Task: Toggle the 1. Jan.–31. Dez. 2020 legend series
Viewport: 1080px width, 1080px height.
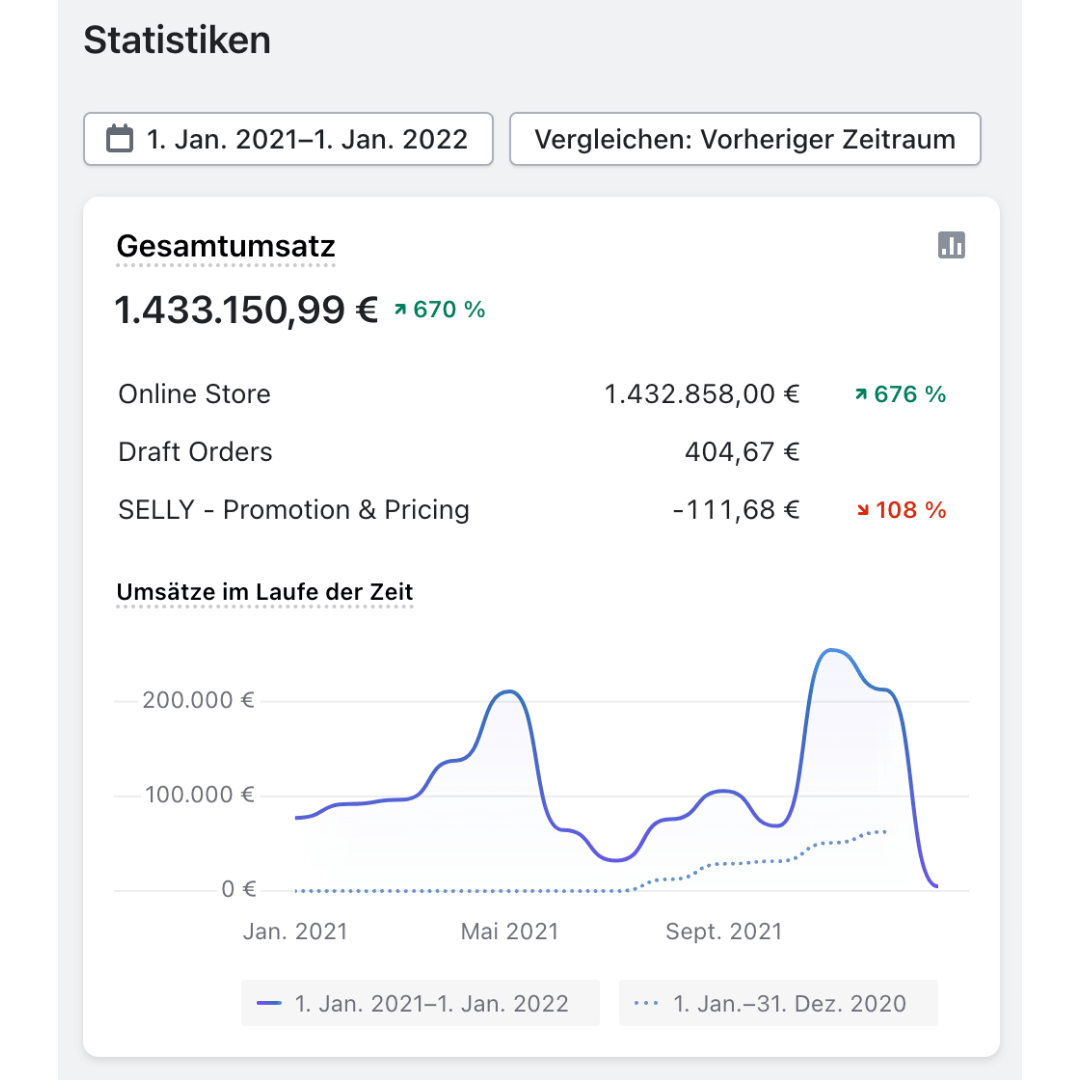Action: point(778,1003)
